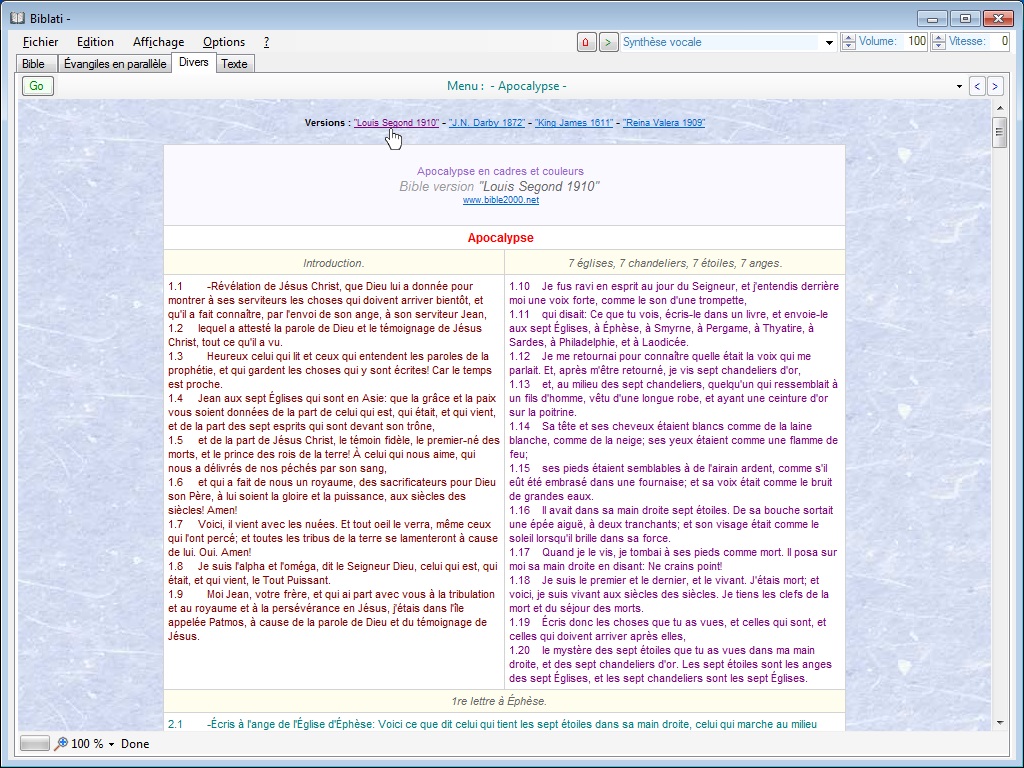Follow the www.bible2000.net link

tap(500, 200)
